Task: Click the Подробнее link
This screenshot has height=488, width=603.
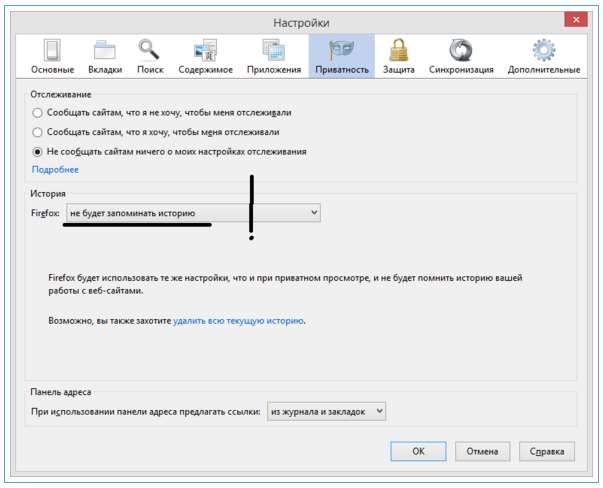Action: [x=55, y=170]
